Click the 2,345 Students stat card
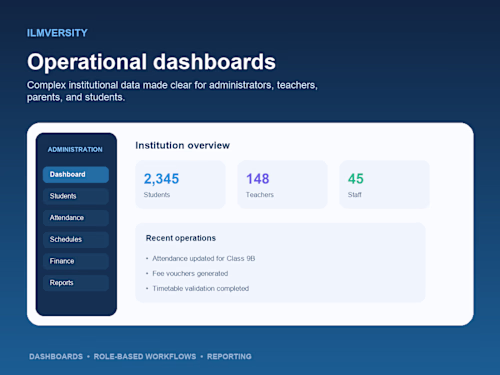This screenshot has height=375, width=500. tap(180, 184)
